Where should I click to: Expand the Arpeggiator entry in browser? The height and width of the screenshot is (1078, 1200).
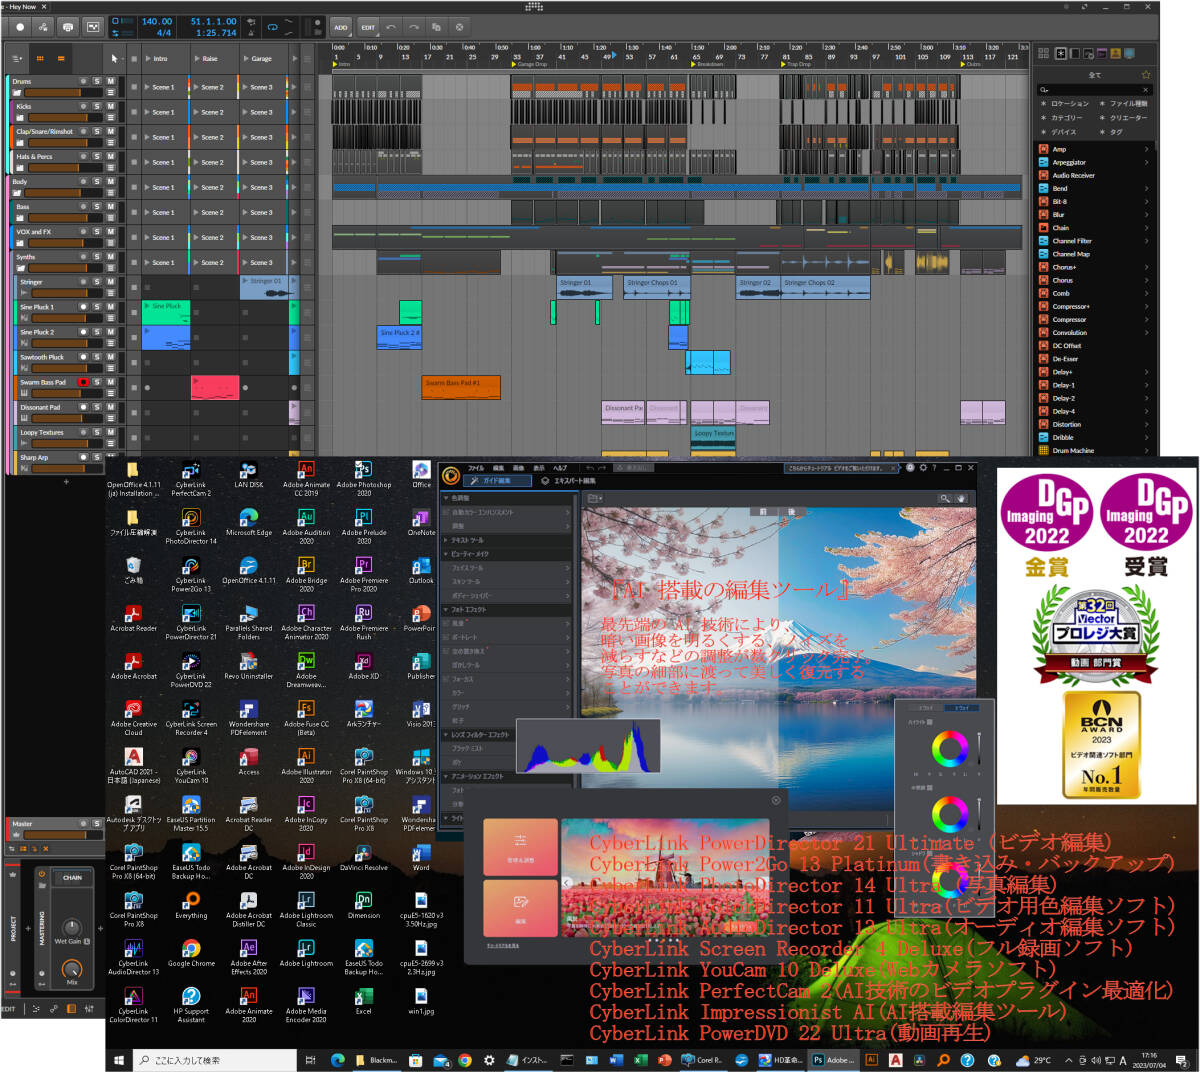click(1146, 162)
